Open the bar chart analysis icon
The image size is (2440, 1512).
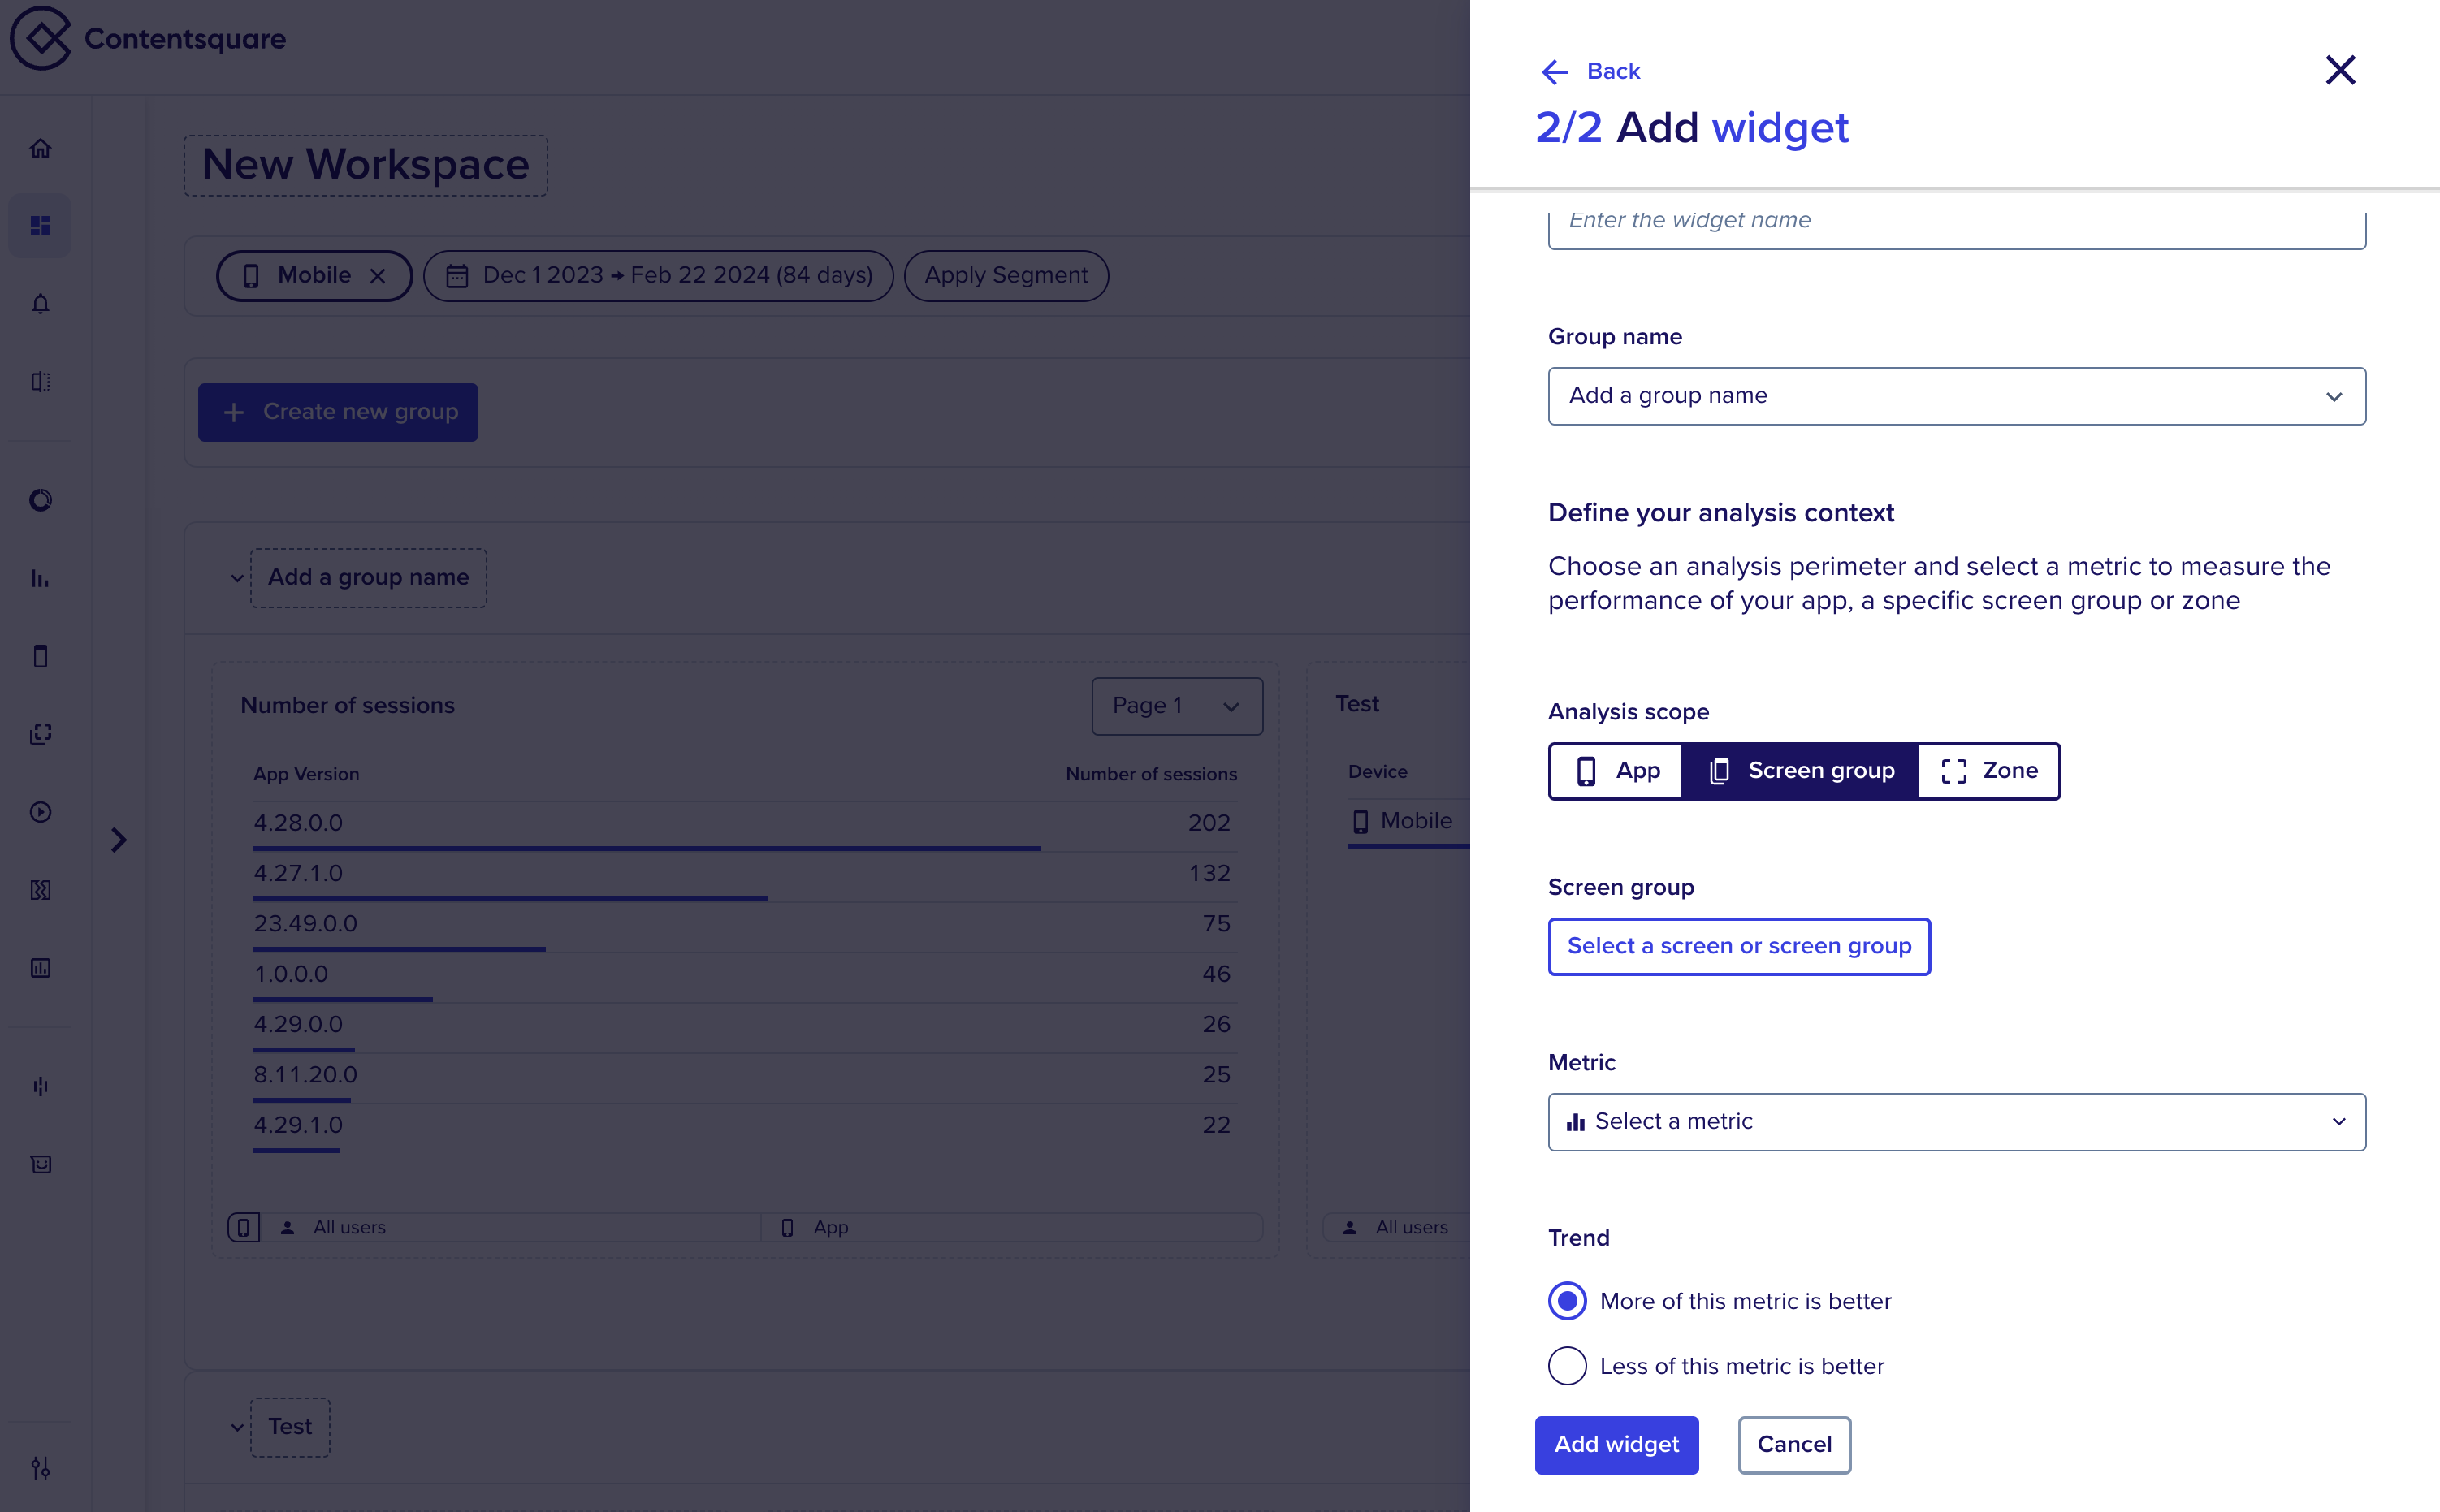point(40,578)
